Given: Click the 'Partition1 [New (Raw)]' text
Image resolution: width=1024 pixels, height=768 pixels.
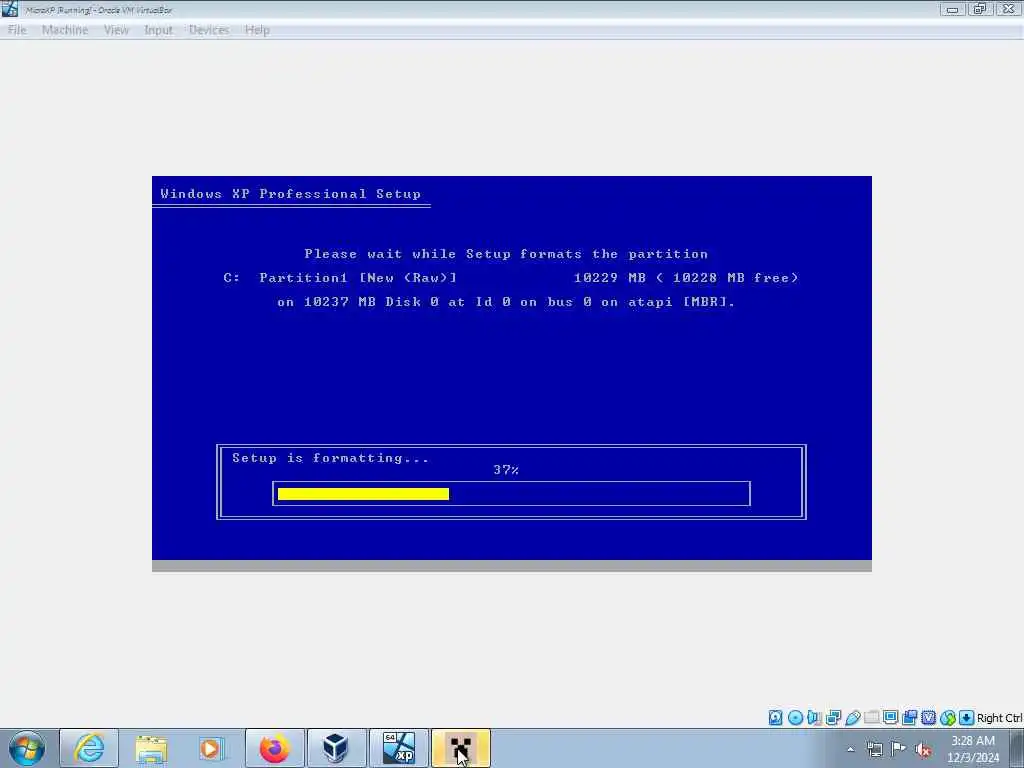Looking at the screenshot, I should pos(358,278).
